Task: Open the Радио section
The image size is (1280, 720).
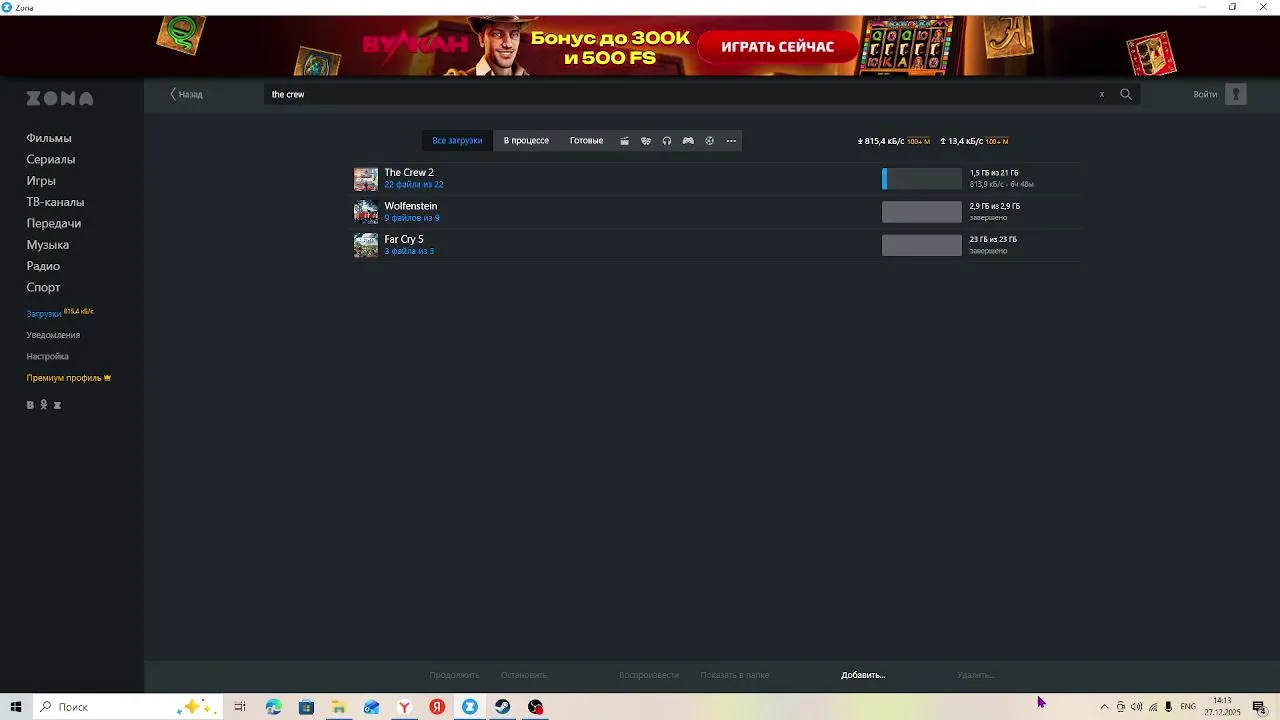Action: point(43,266)
